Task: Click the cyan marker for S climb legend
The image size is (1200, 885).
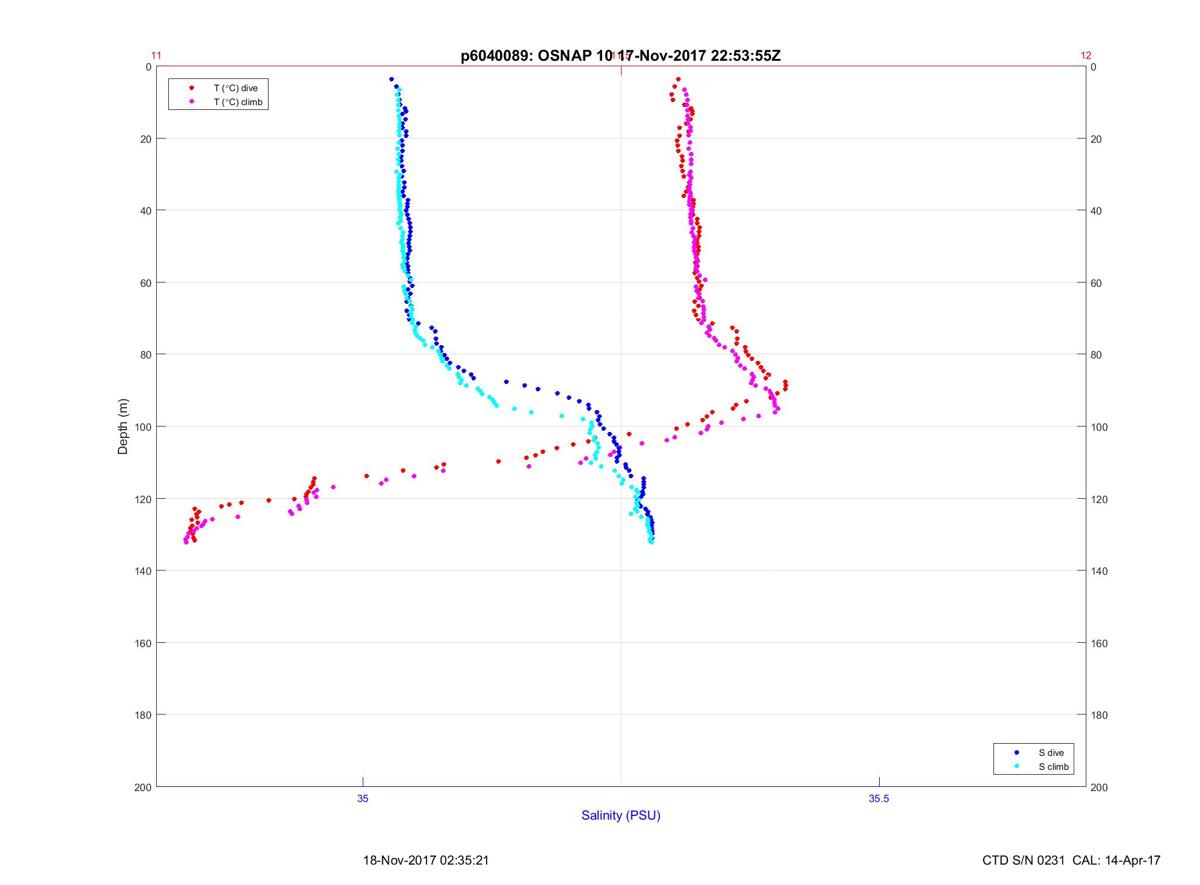Action: [1016, 767]
